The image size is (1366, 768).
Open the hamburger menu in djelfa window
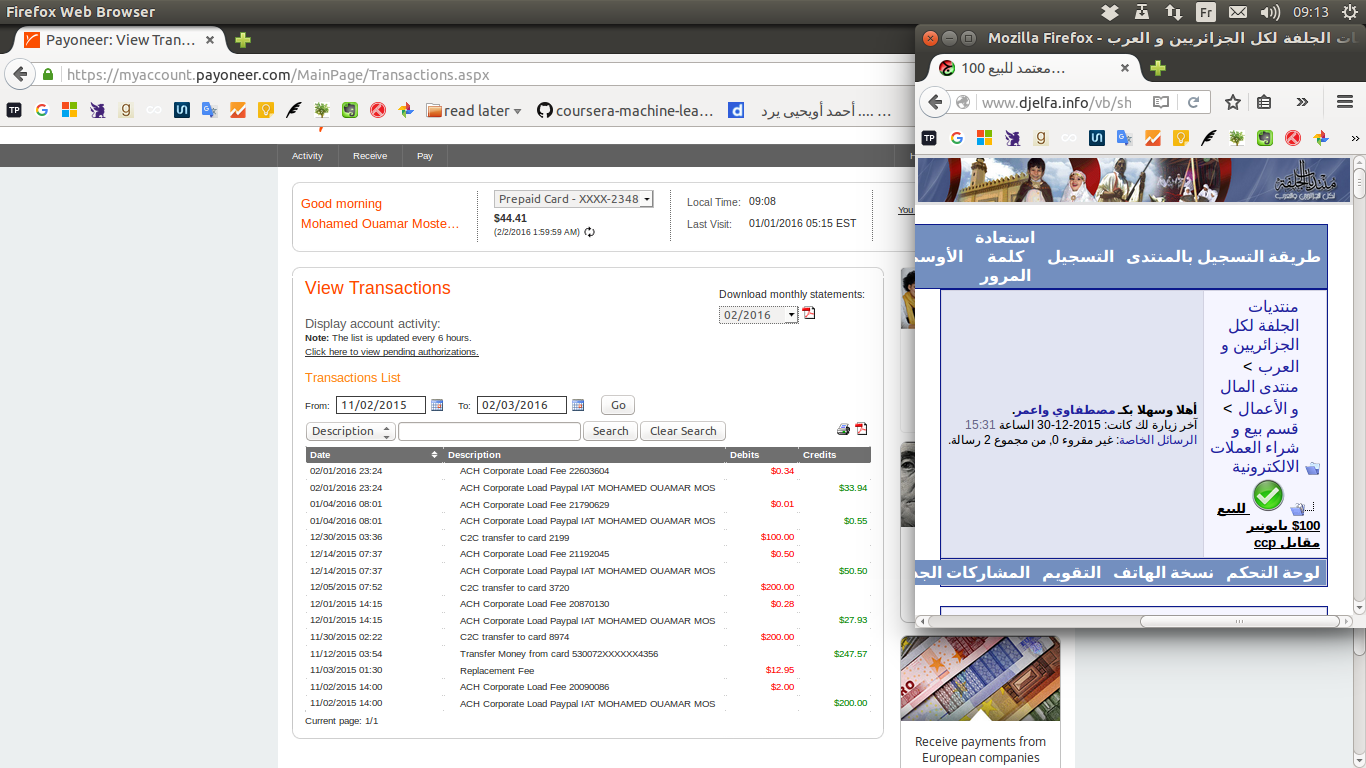pyautogui.click(x=1345, y=102)
